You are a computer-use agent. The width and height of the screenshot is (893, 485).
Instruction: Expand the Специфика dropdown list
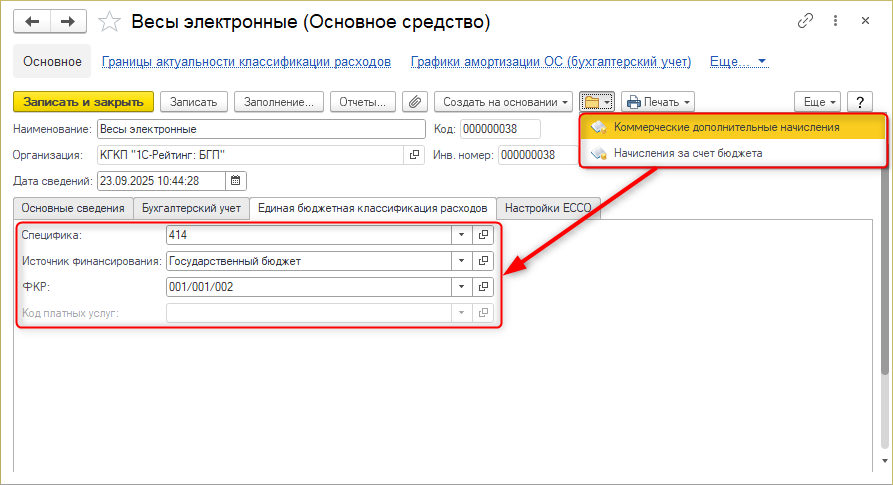tap(461, 235)
